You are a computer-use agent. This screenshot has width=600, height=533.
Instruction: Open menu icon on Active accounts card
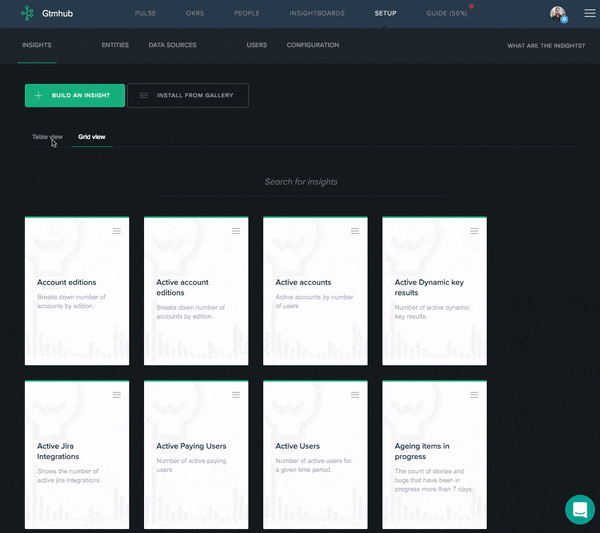coord(355,231)
